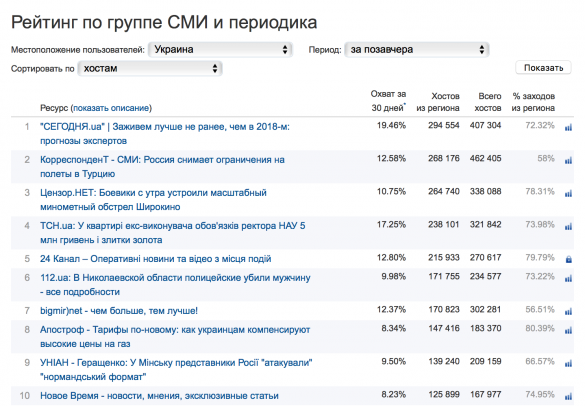Click the Показать button

(x=543, y=68)
